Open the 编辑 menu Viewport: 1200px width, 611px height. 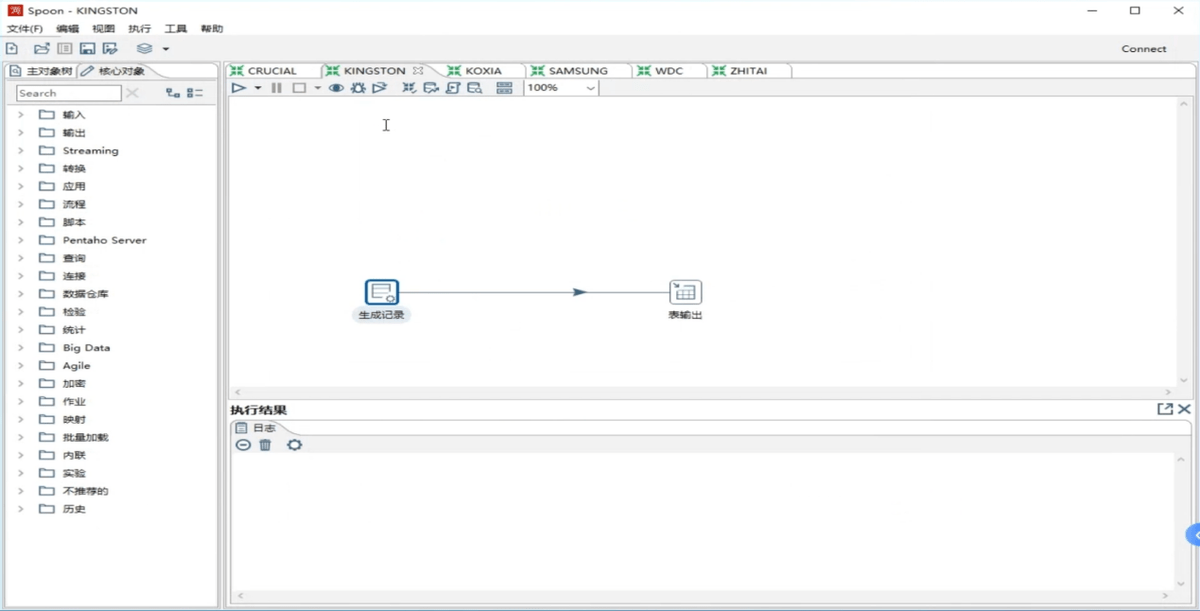tap(67, 29)
